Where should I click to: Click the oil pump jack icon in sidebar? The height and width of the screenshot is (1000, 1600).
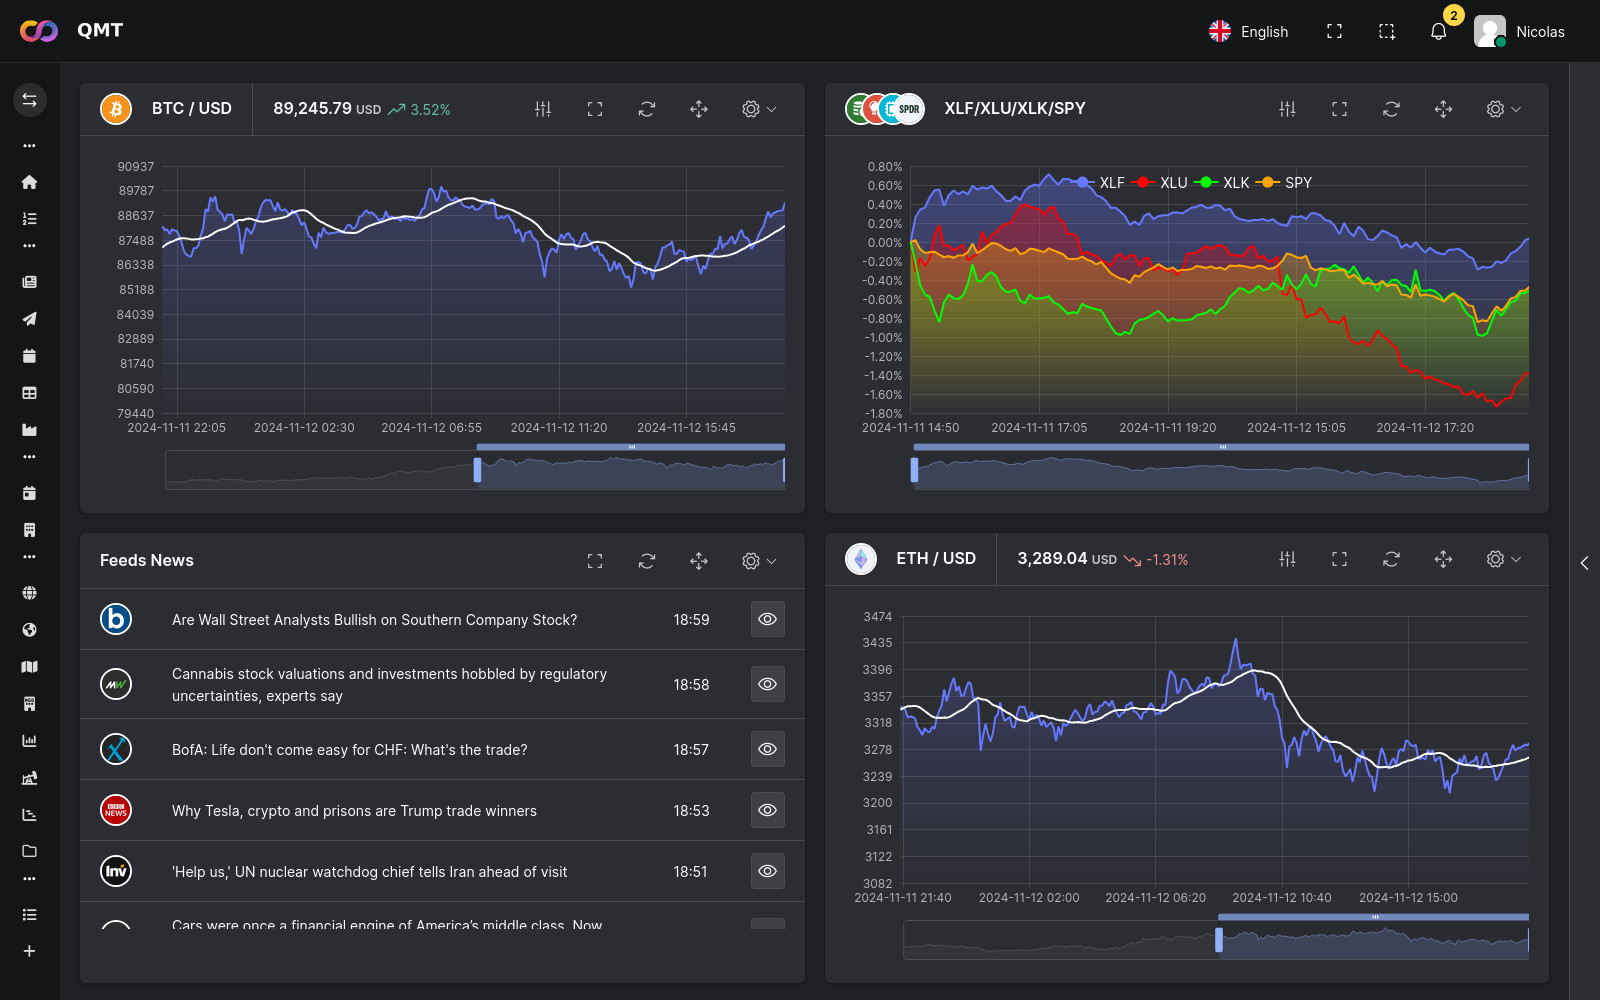pos(29,778)
